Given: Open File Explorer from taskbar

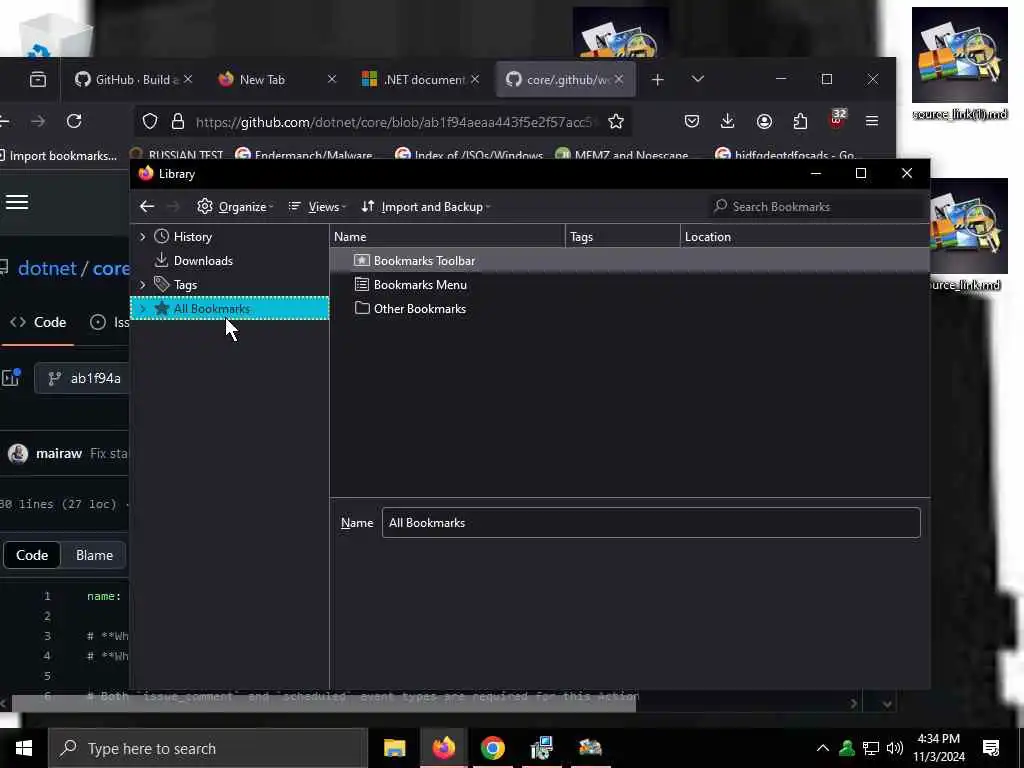Looking at the screenshot, I should 394,748.
